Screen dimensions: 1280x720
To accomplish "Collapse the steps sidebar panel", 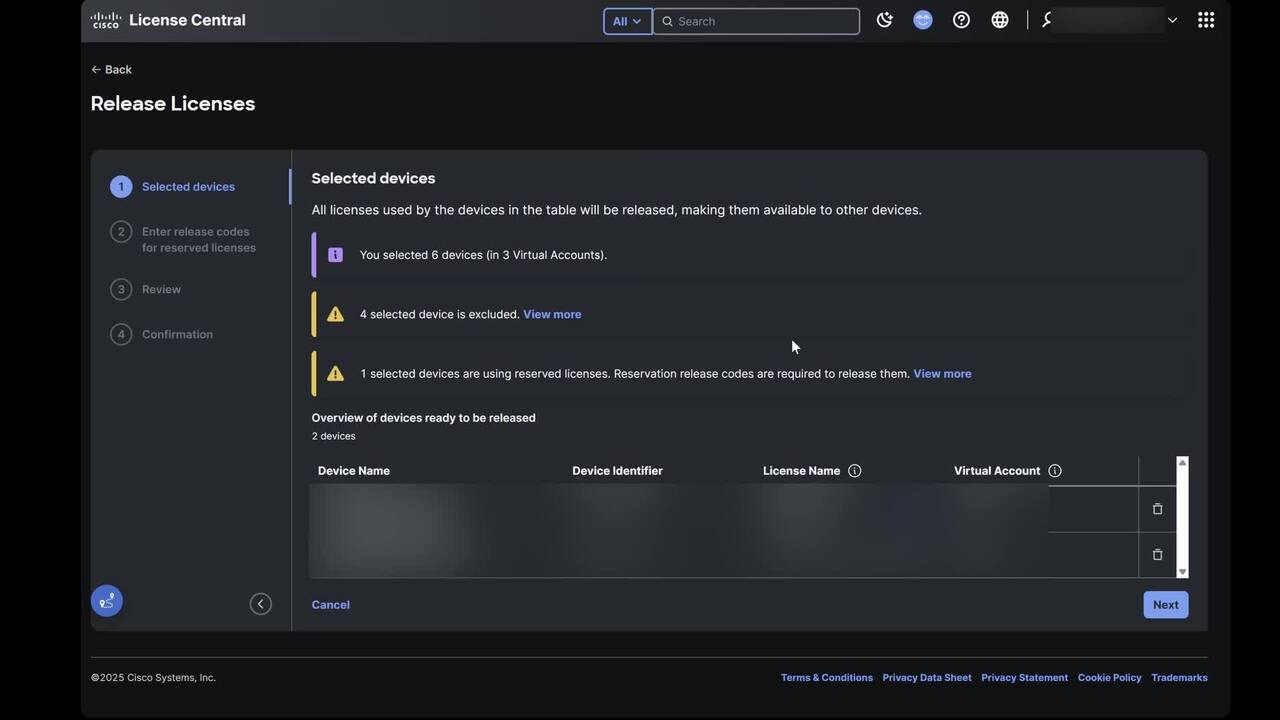I will pos(260,604).
